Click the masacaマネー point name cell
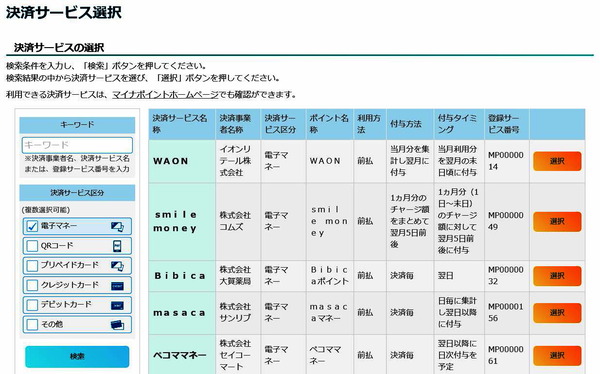The width and height of the screenshot is (600, 374). (329, 313)
